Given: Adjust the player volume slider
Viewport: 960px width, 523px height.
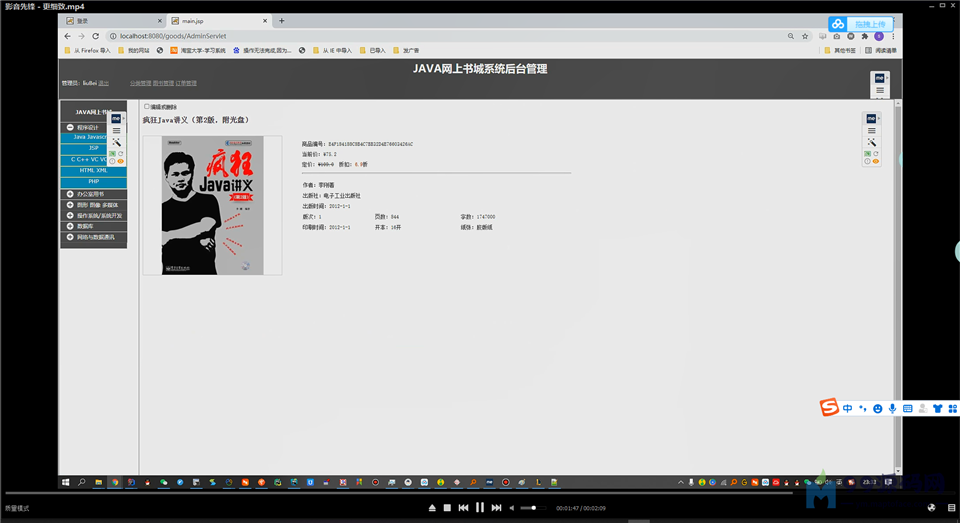Looking at the screenshot, I should coord(531,508).
